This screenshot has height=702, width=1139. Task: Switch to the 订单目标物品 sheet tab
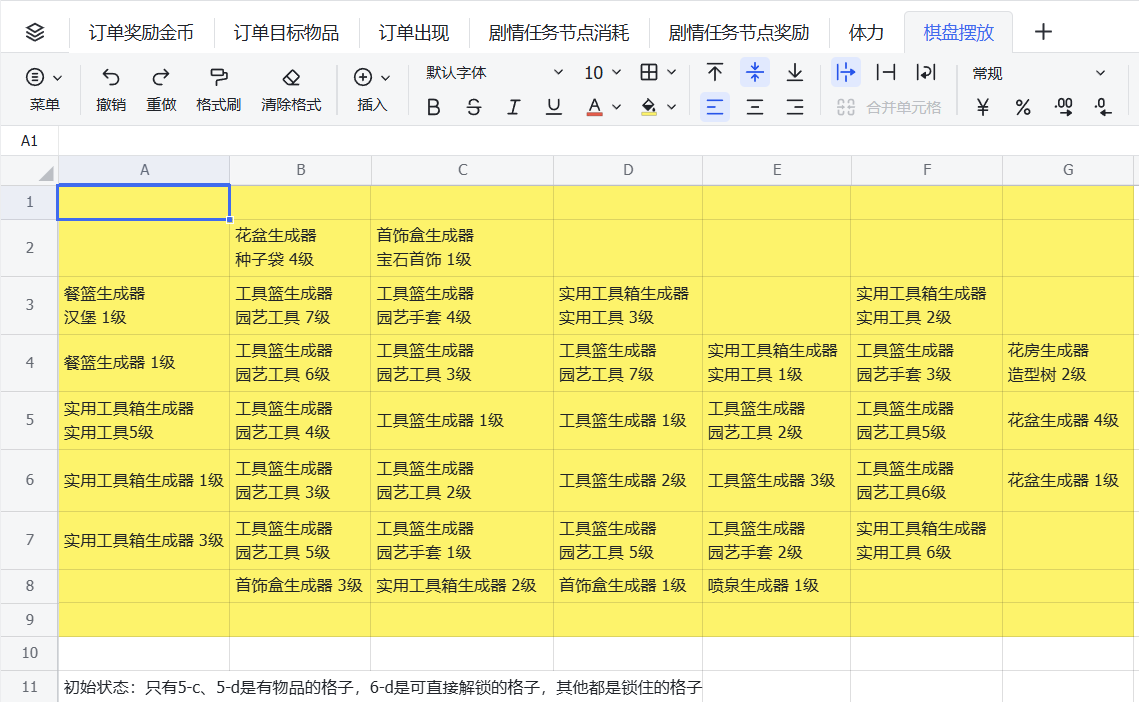pos(286,33)
